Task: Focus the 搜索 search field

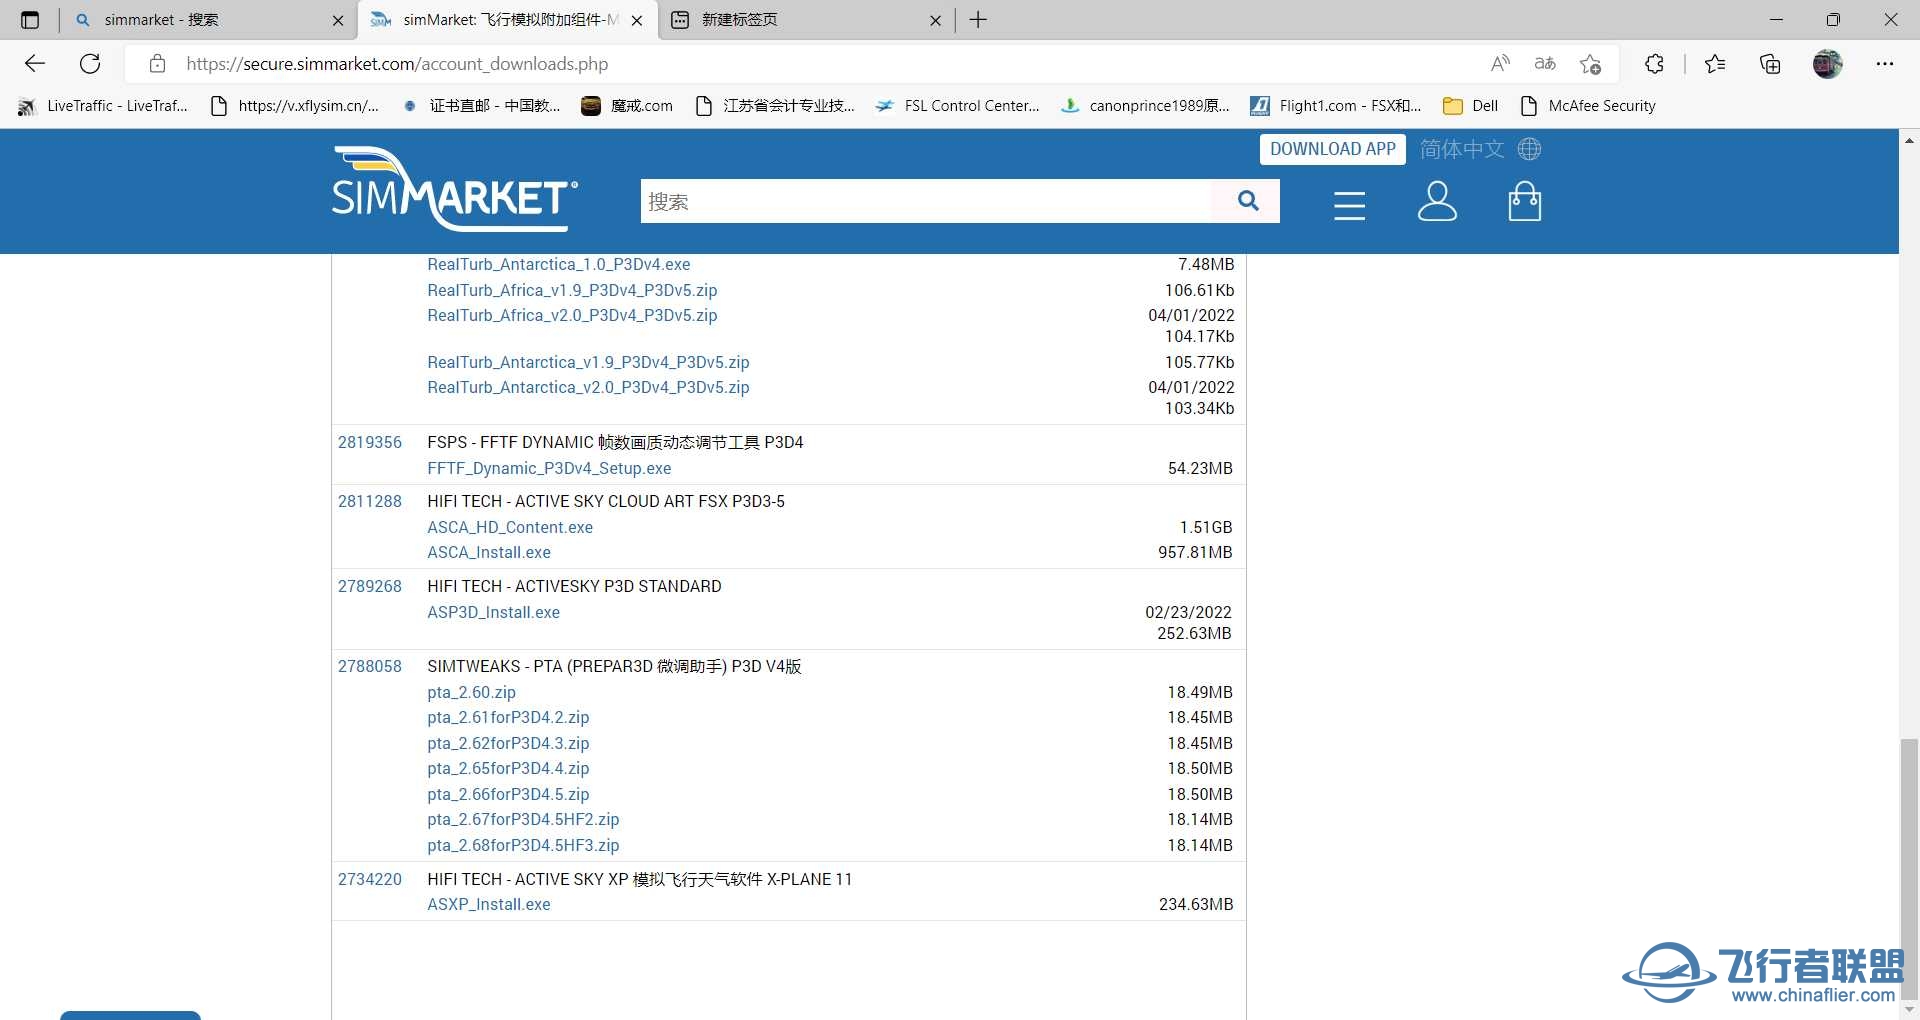Action: pos(926,201)
